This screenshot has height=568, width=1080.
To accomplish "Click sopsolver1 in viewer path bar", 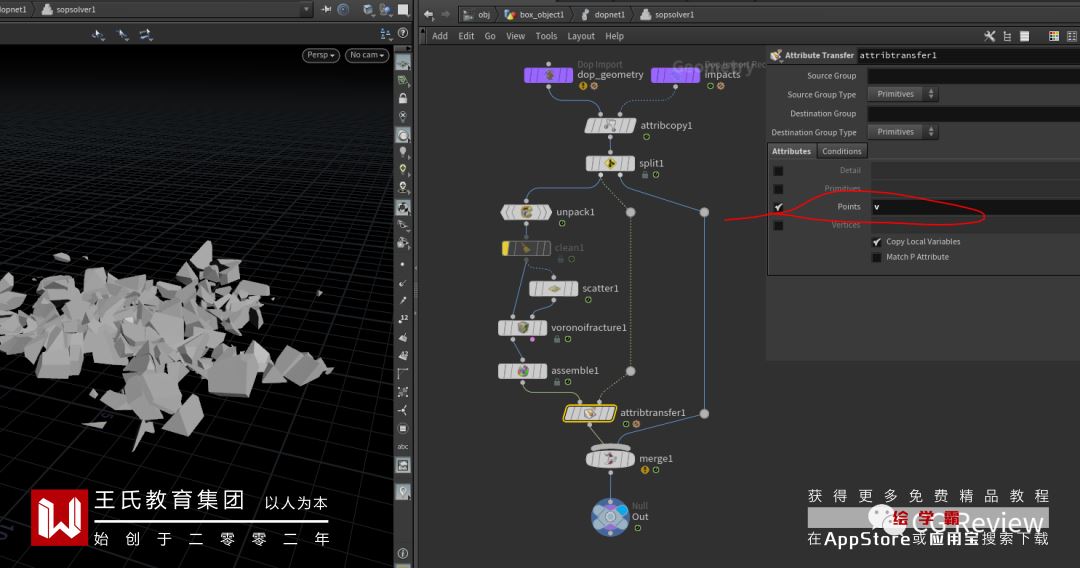I will (69, 10).
